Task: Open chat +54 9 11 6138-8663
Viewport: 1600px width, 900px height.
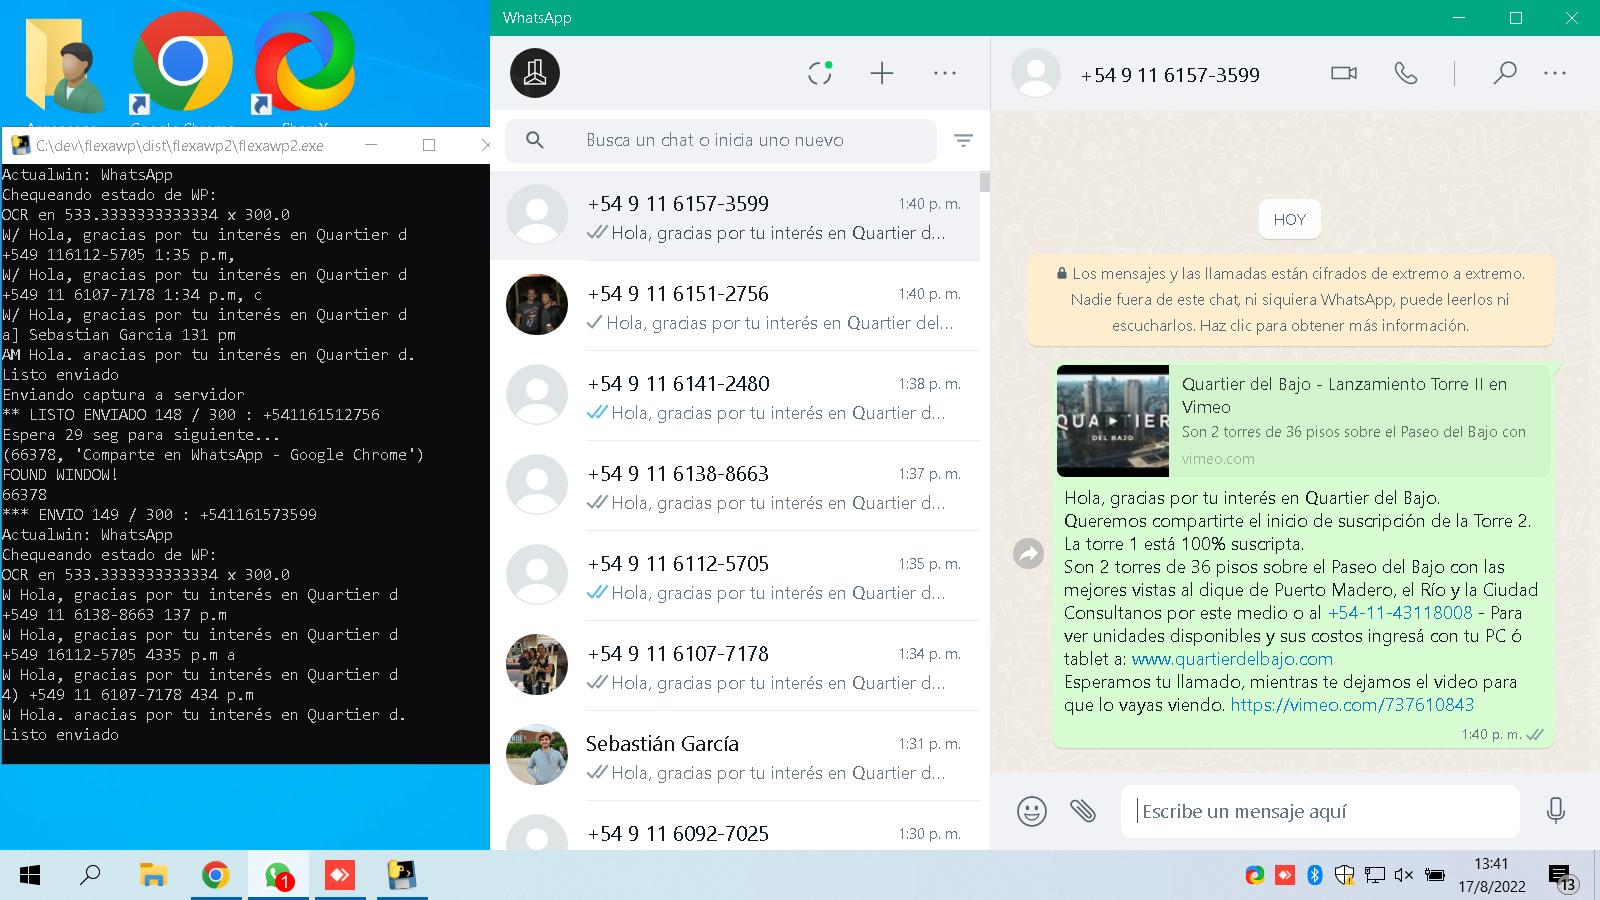Action: 735,486
